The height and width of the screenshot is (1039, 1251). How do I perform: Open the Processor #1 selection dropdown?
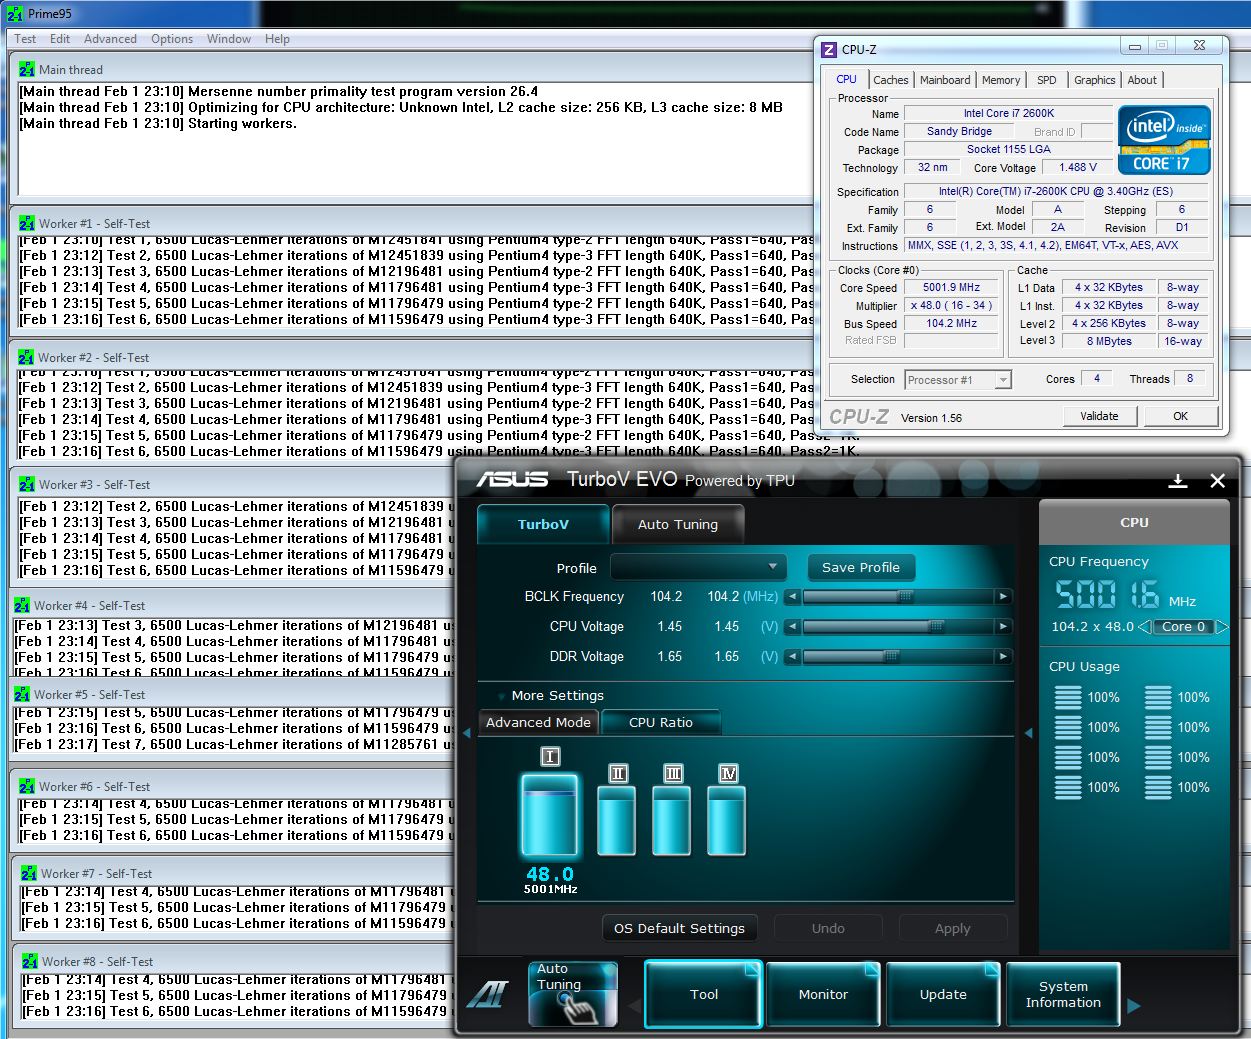click(x=958, y=380)
